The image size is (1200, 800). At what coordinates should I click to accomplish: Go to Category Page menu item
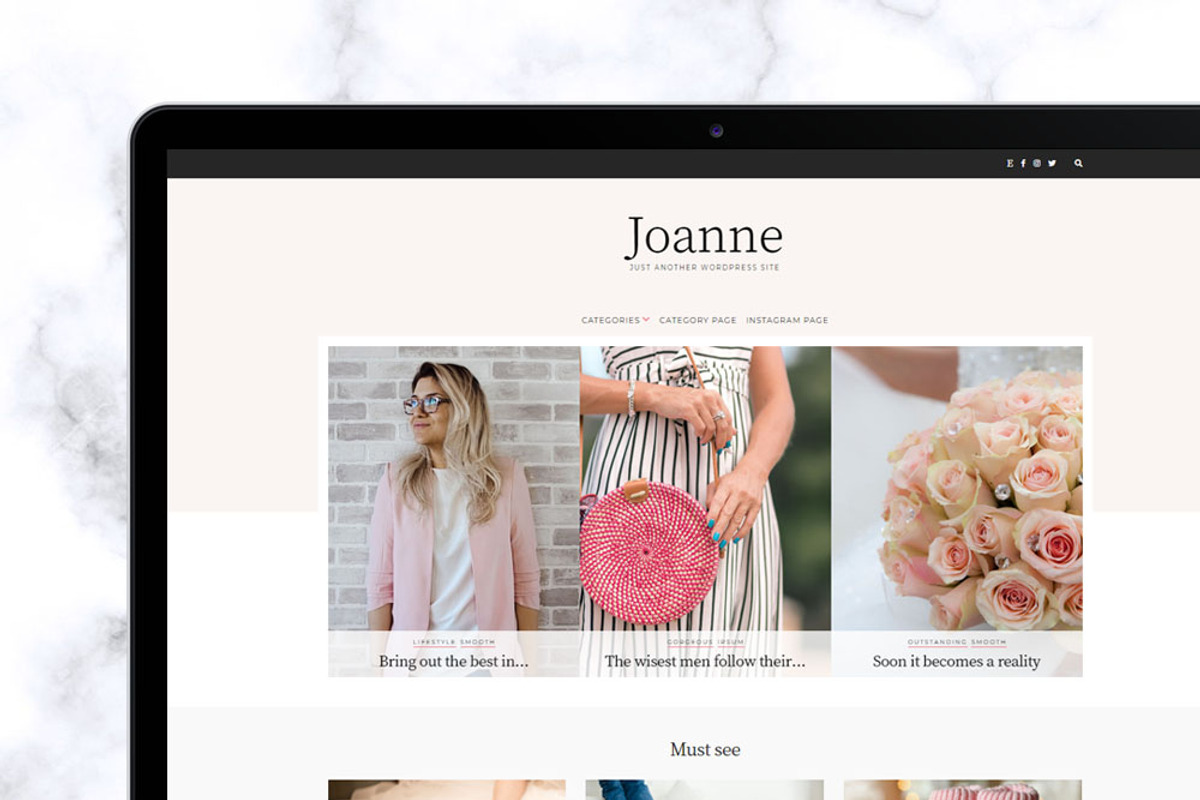pos(698,320)
